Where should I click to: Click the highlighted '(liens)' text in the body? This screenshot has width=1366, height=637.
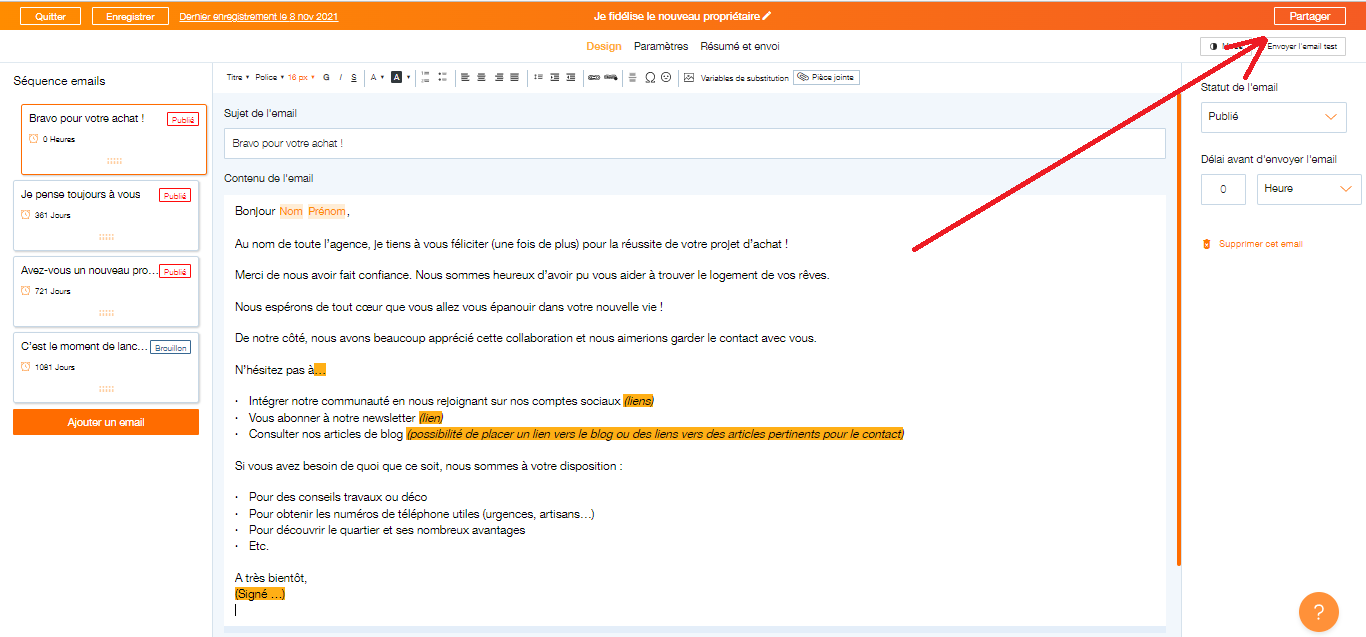tap(638, 401)
